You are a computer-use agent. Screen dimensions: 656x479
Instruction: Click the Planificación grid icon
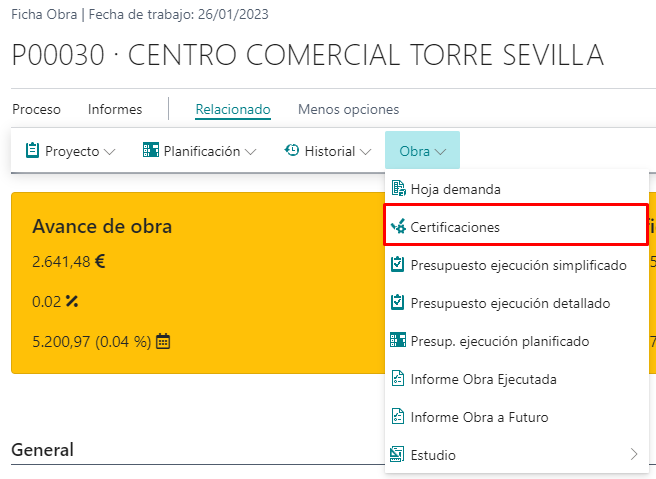click(x=151, y=150)
